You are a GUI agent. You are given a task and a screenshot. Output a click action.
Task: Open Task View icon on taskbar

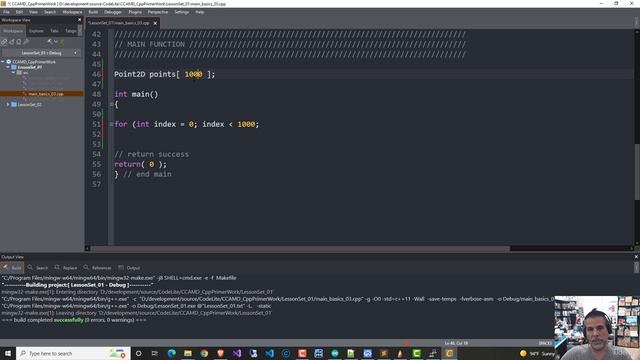[155, 353]
